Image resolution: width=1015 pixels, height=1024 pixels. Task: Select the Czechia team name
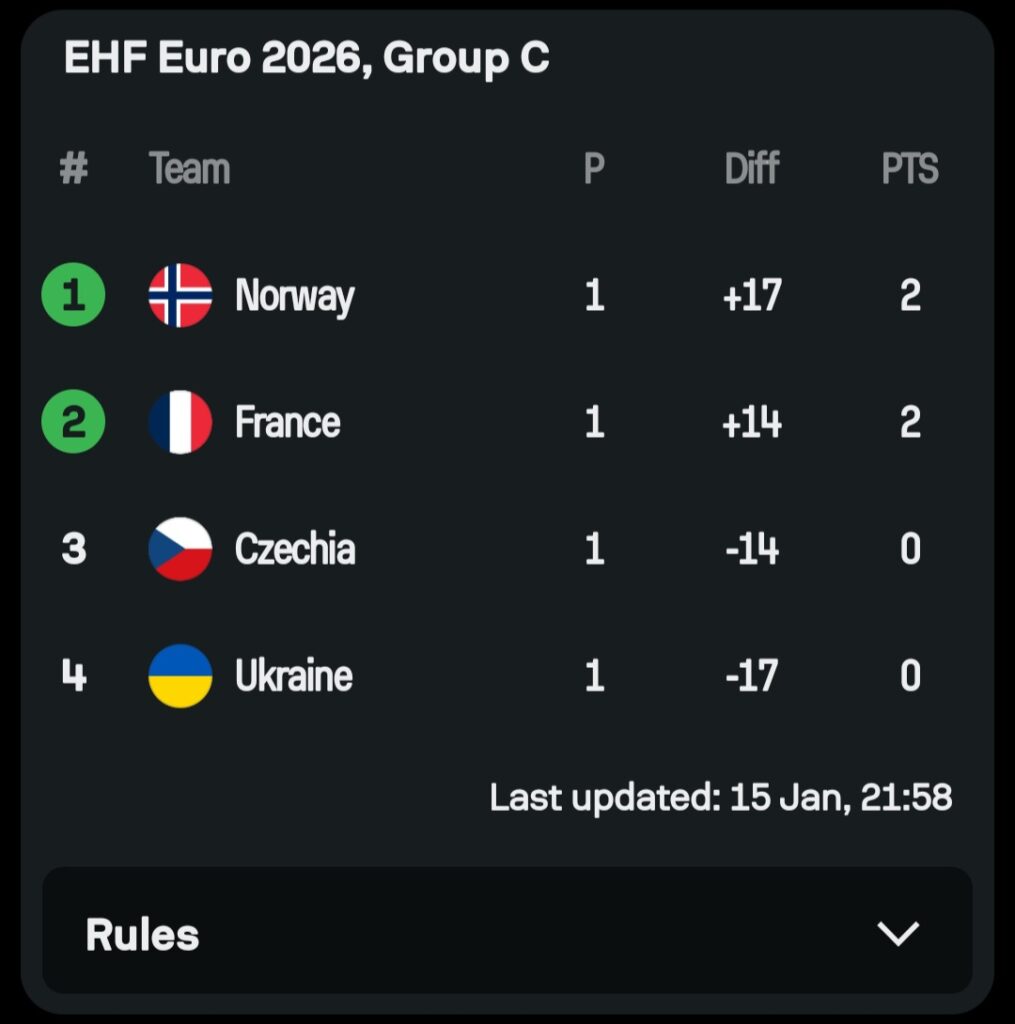tap(295, 549)
